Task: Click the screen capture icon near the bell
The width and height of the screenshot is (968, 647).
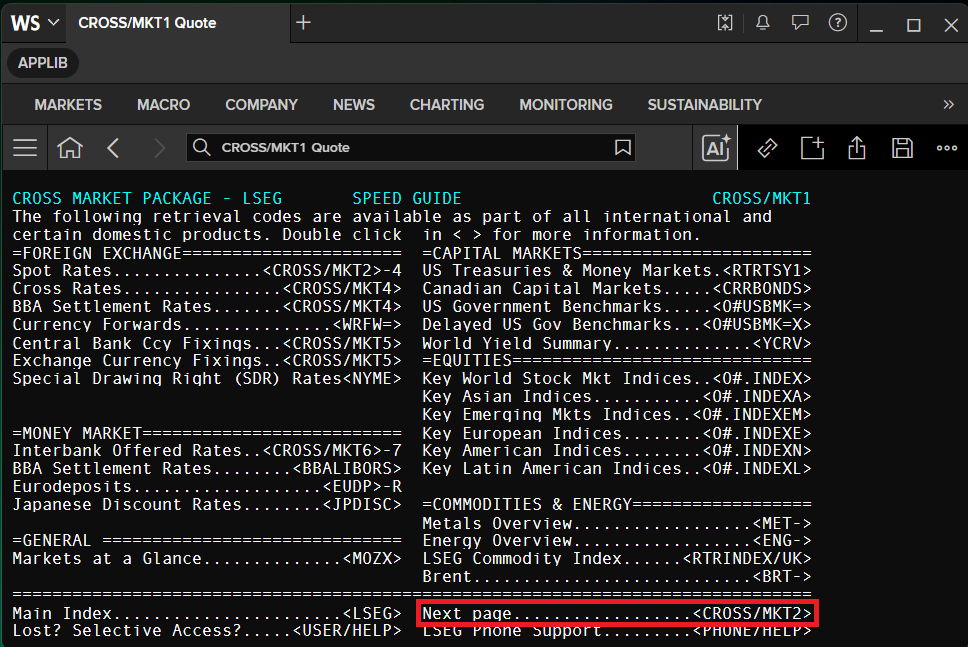Action: 725,23
